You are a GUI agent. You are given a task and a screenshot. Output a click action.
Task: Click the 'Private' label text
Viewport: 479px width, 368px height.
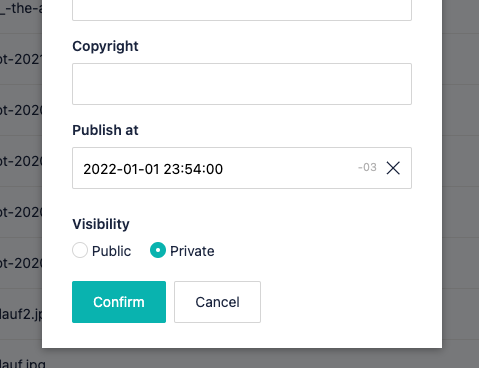click(192, 251)
